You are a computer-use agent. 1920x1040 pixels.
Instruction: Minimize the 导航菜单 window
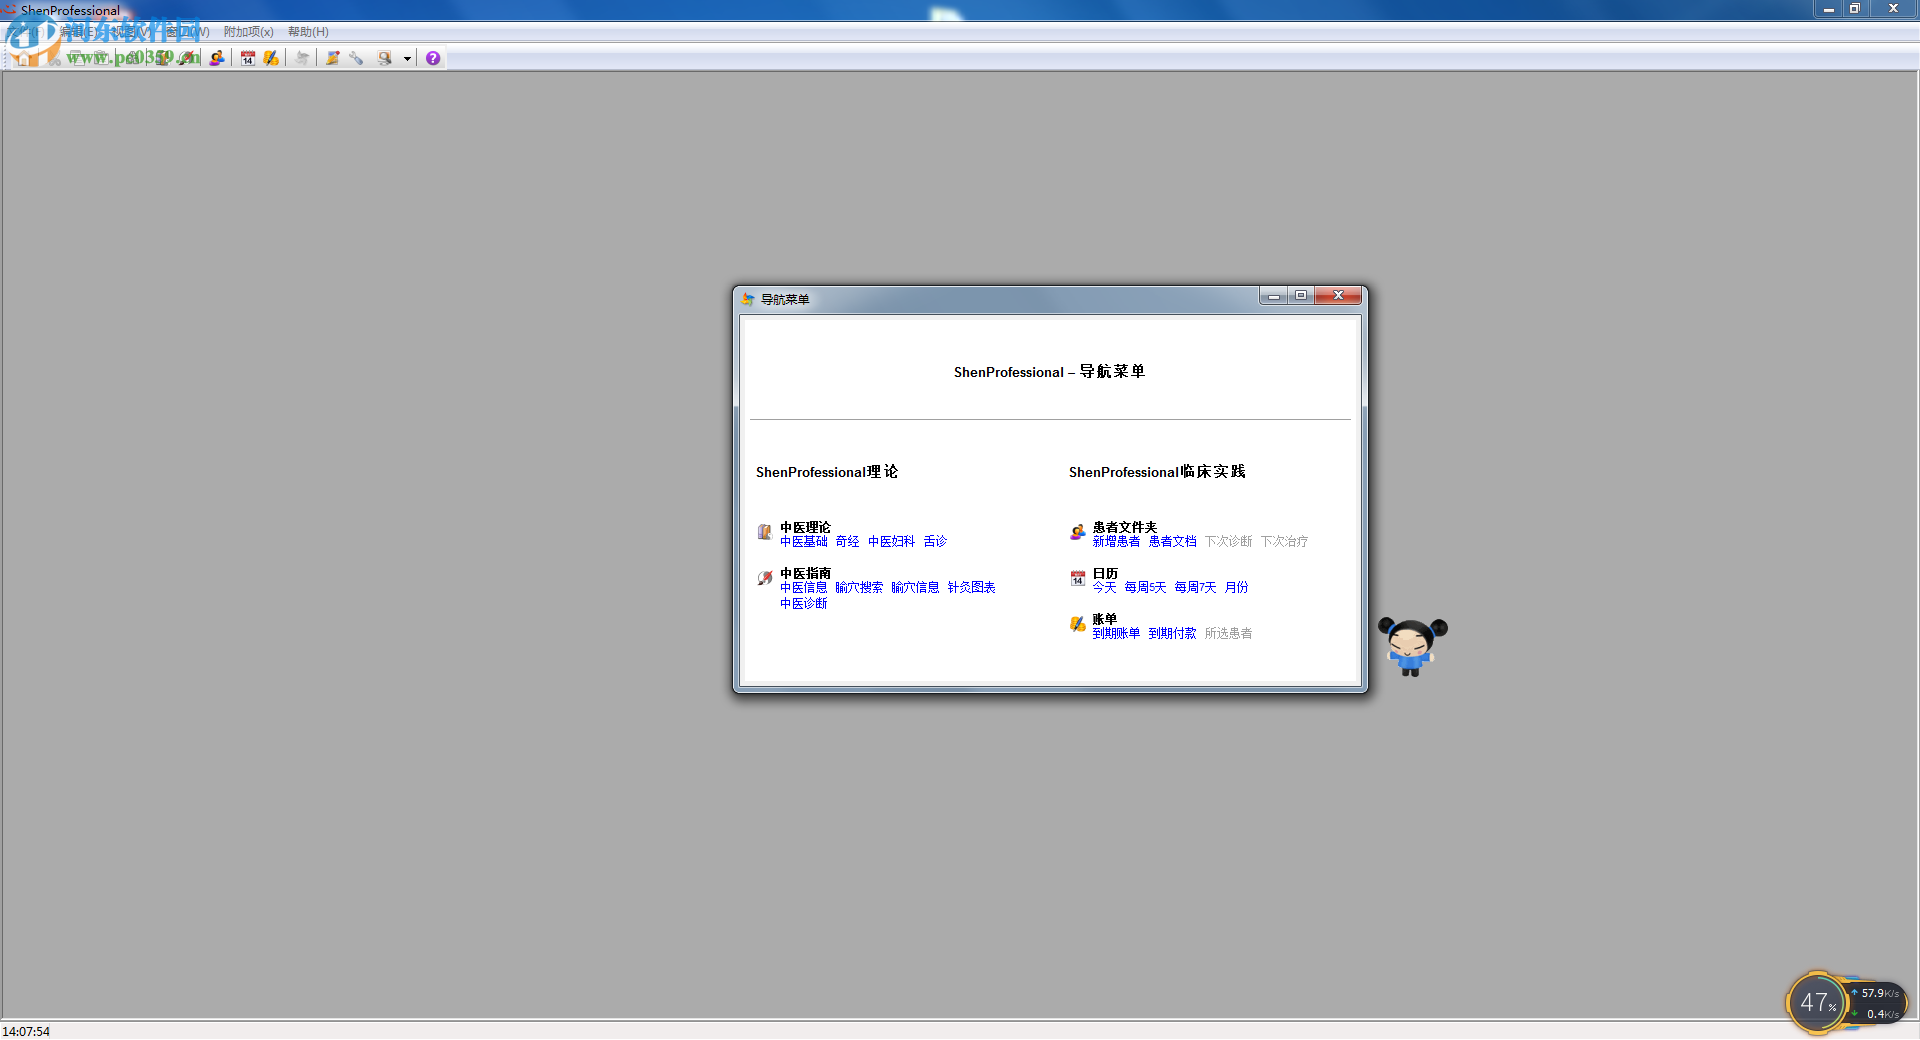click(x=1273, y=296)
